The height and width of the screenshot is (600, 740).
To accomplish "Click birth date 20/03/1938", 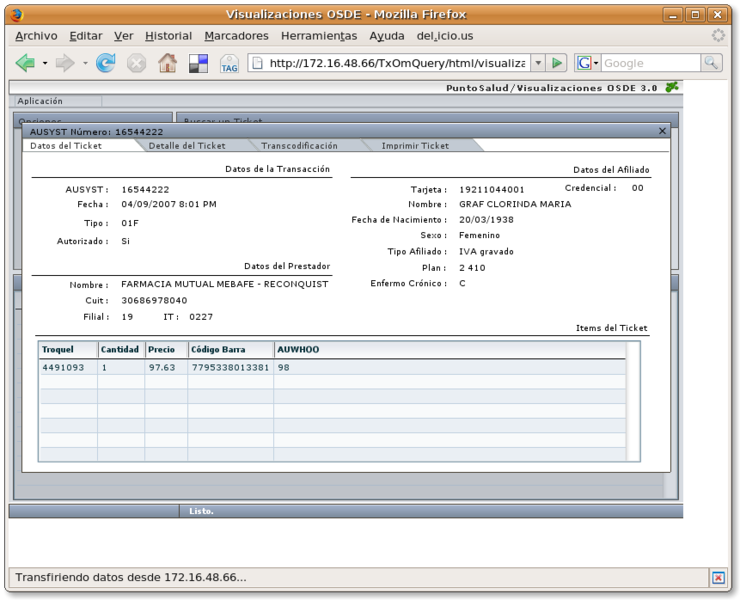I will pyautogui.click(x=487, y=220).
